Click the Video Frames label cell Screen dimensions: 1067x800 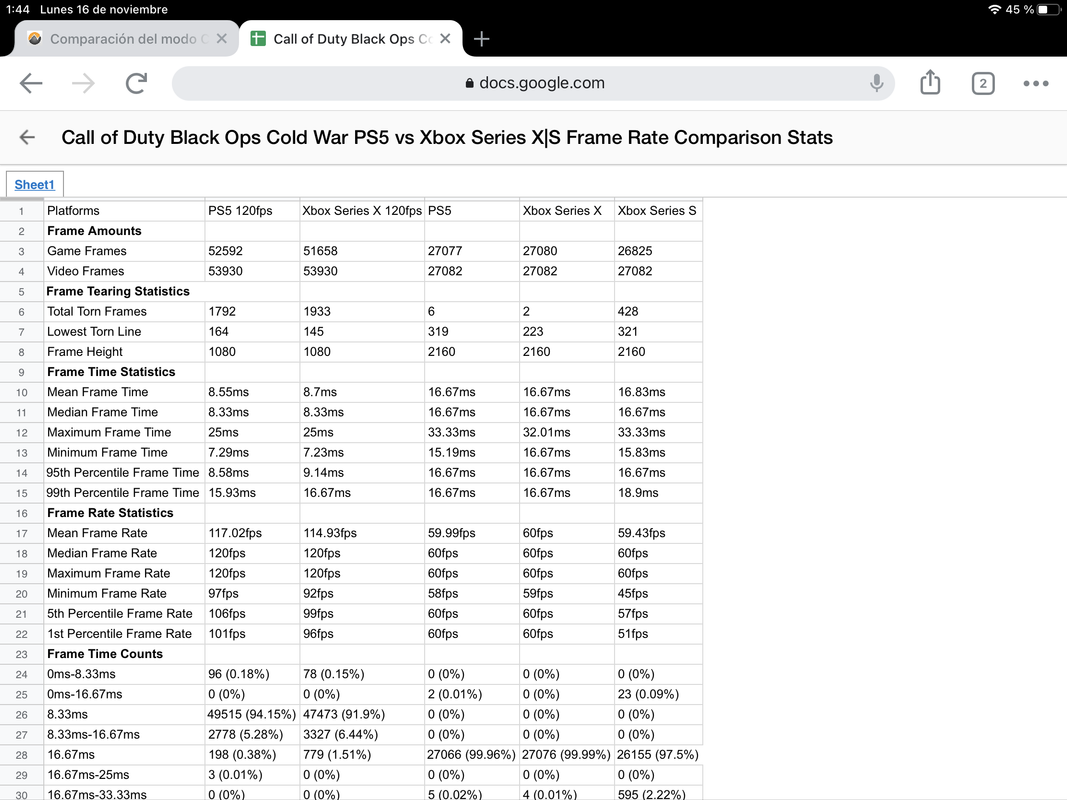124,271
